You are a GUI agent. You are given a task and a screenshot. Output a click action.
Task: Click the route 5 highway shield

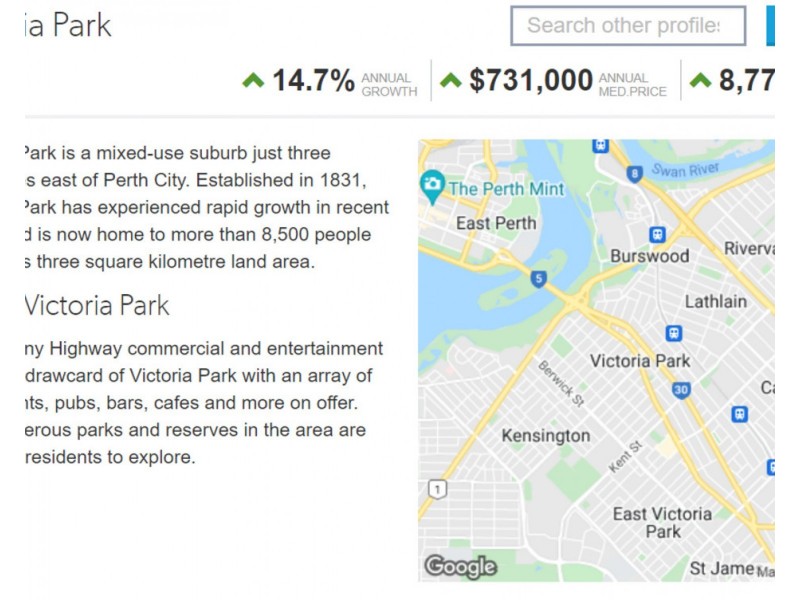[539, 279]
